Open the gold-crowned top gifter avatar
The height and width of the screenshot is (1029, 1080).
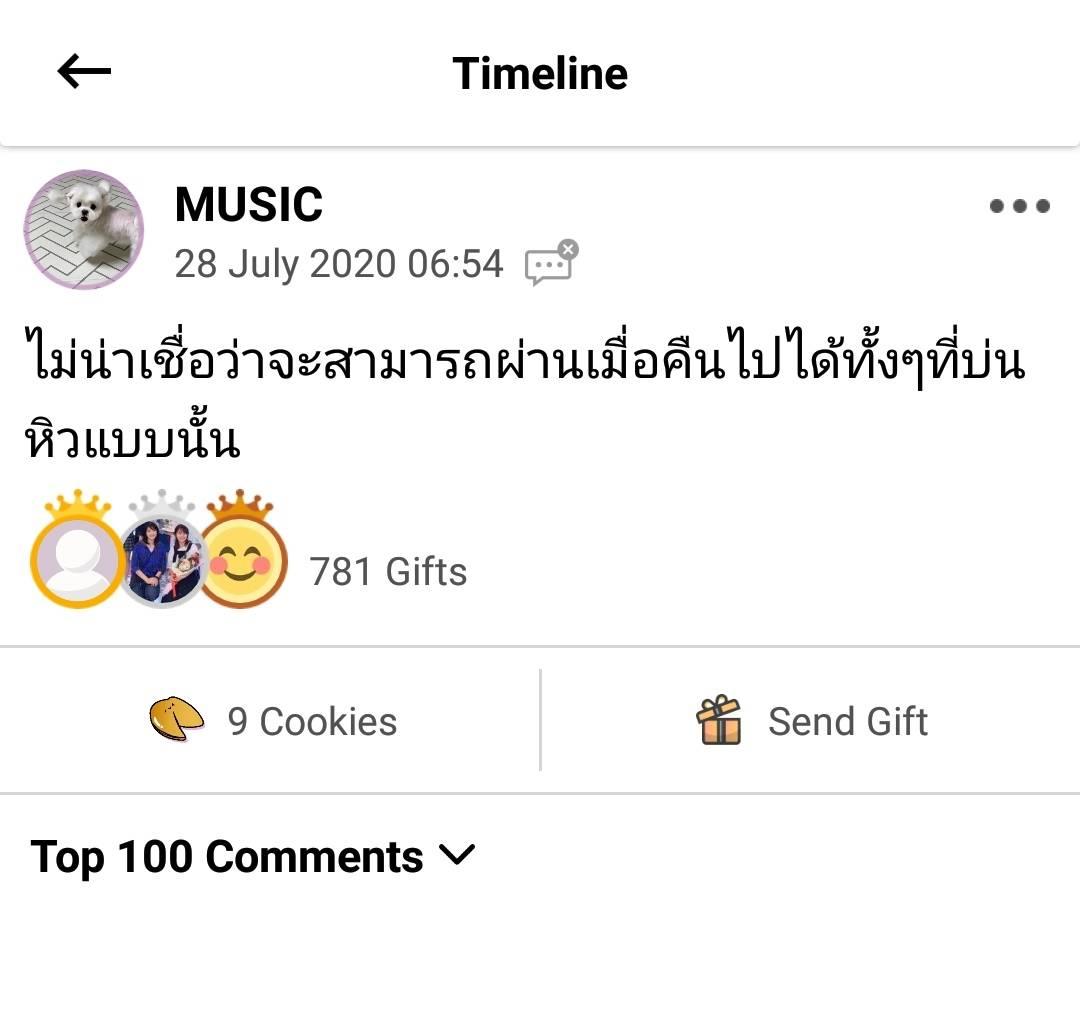[79, 550]
